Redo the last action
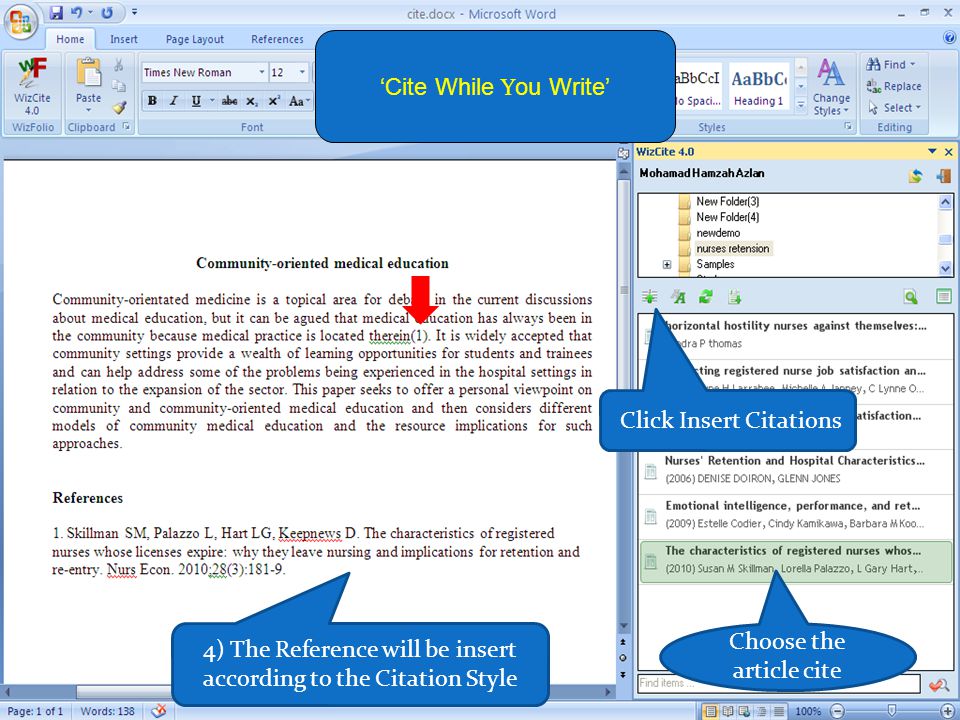The width and height of the screenshot is (960, 720). coord(107,12)
